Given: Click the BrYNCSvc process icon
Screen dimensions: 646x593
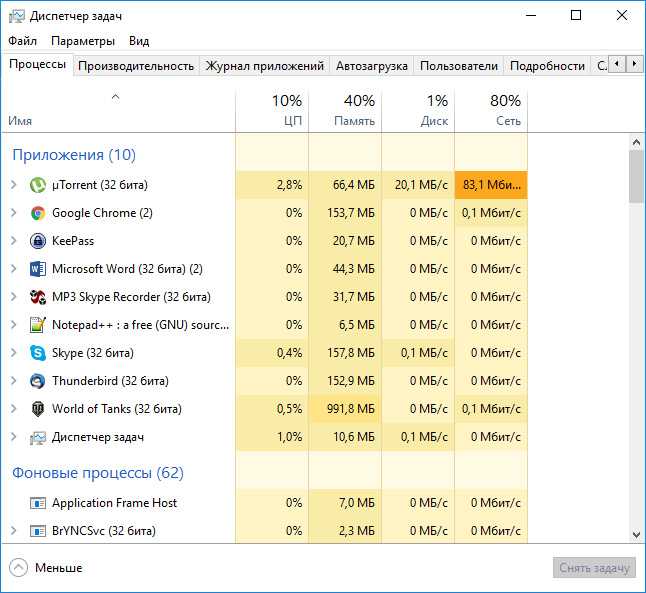Looking at the screenshot, I should coord(38,531).
